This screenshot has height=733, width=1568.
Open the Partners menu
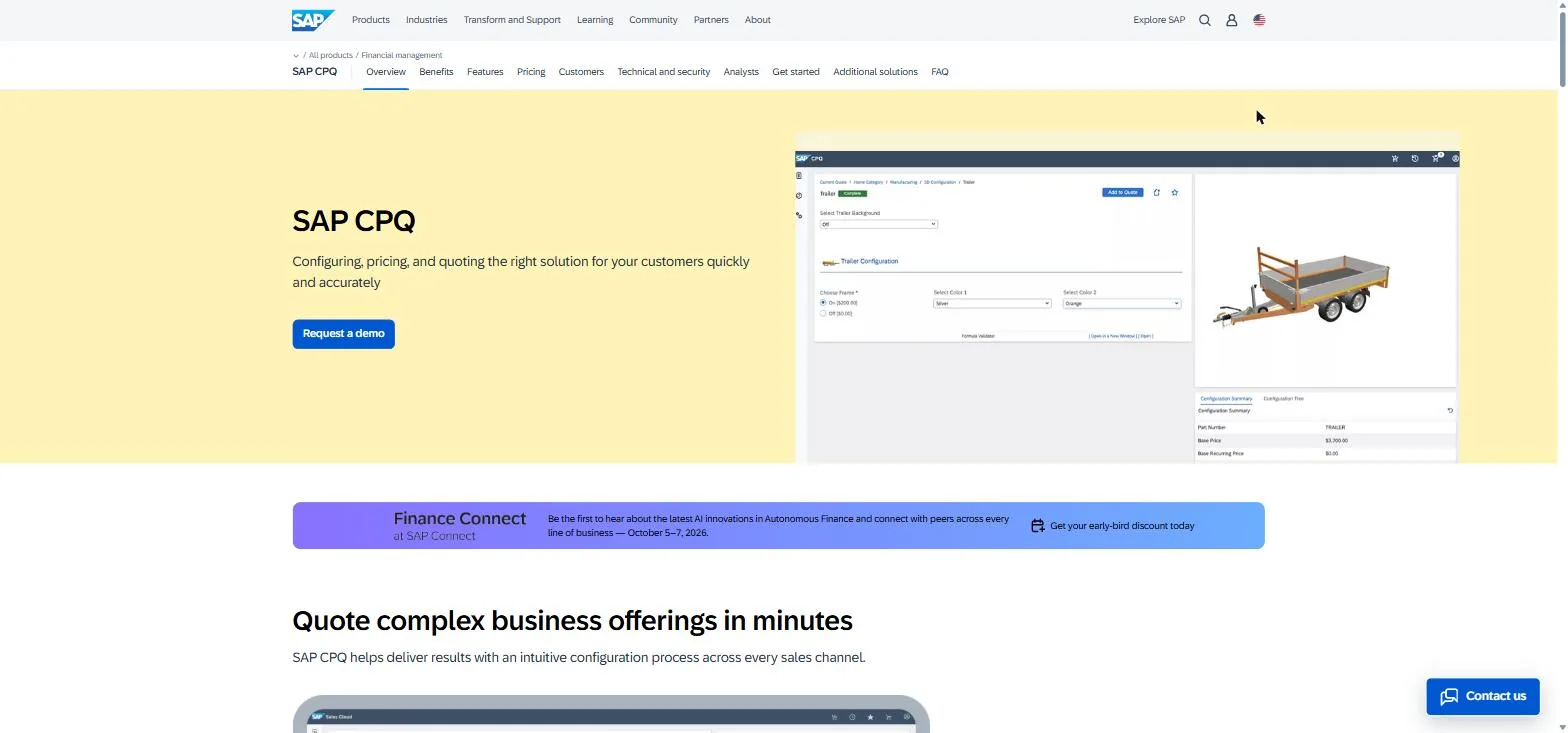click(x=711, y=20)
